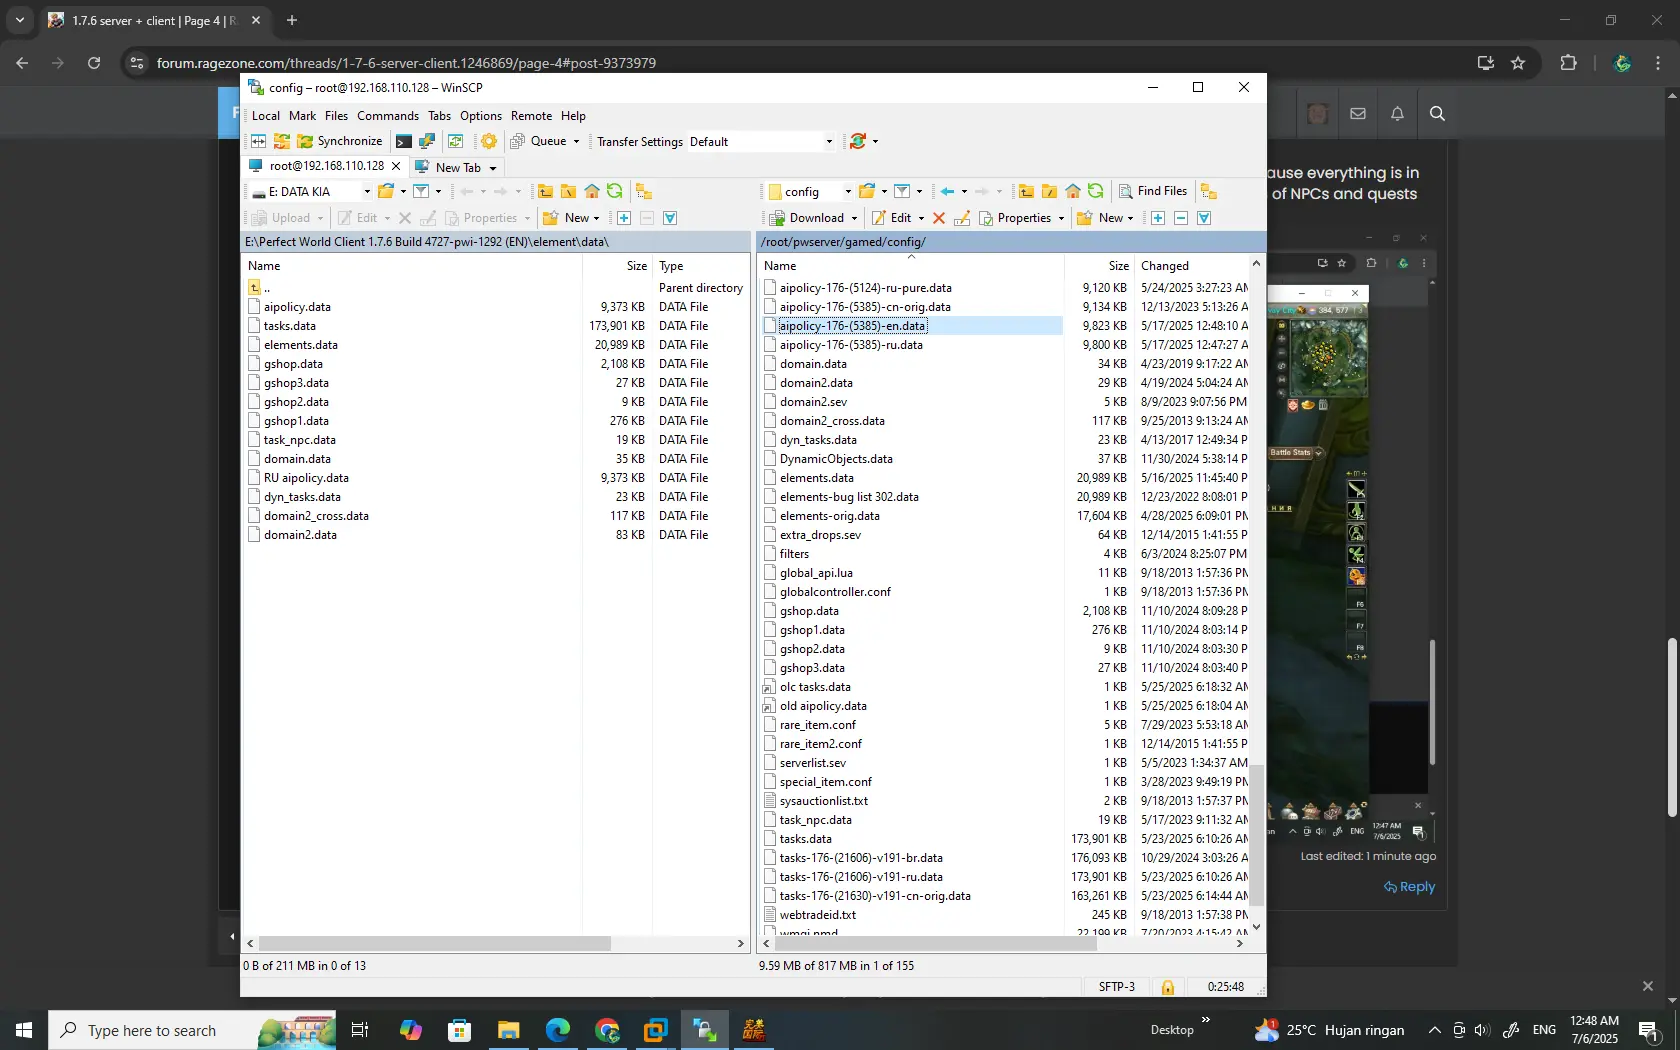Click the remote panel blue back arrow
Screen dimensions: 1680x1050
[x=947, y=191]
